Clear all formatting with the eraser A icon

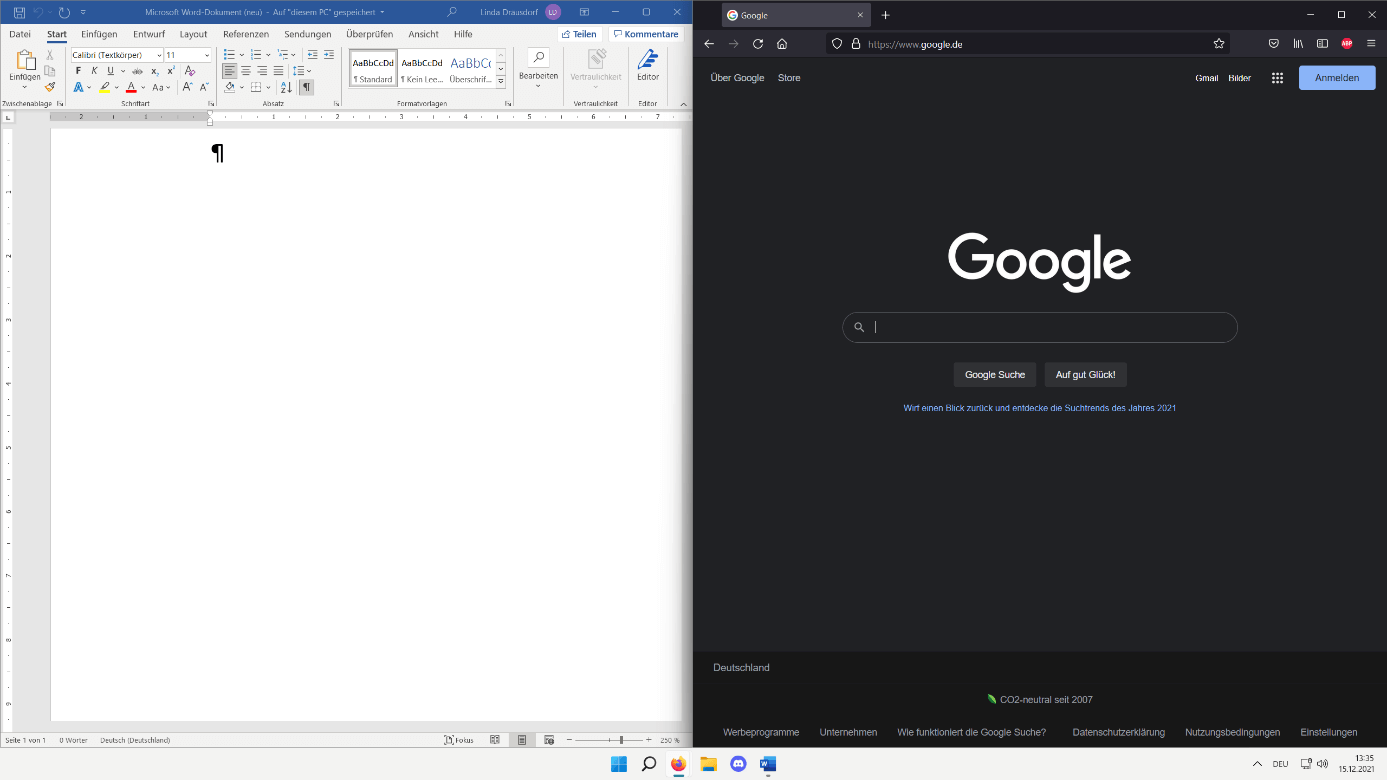190,71
